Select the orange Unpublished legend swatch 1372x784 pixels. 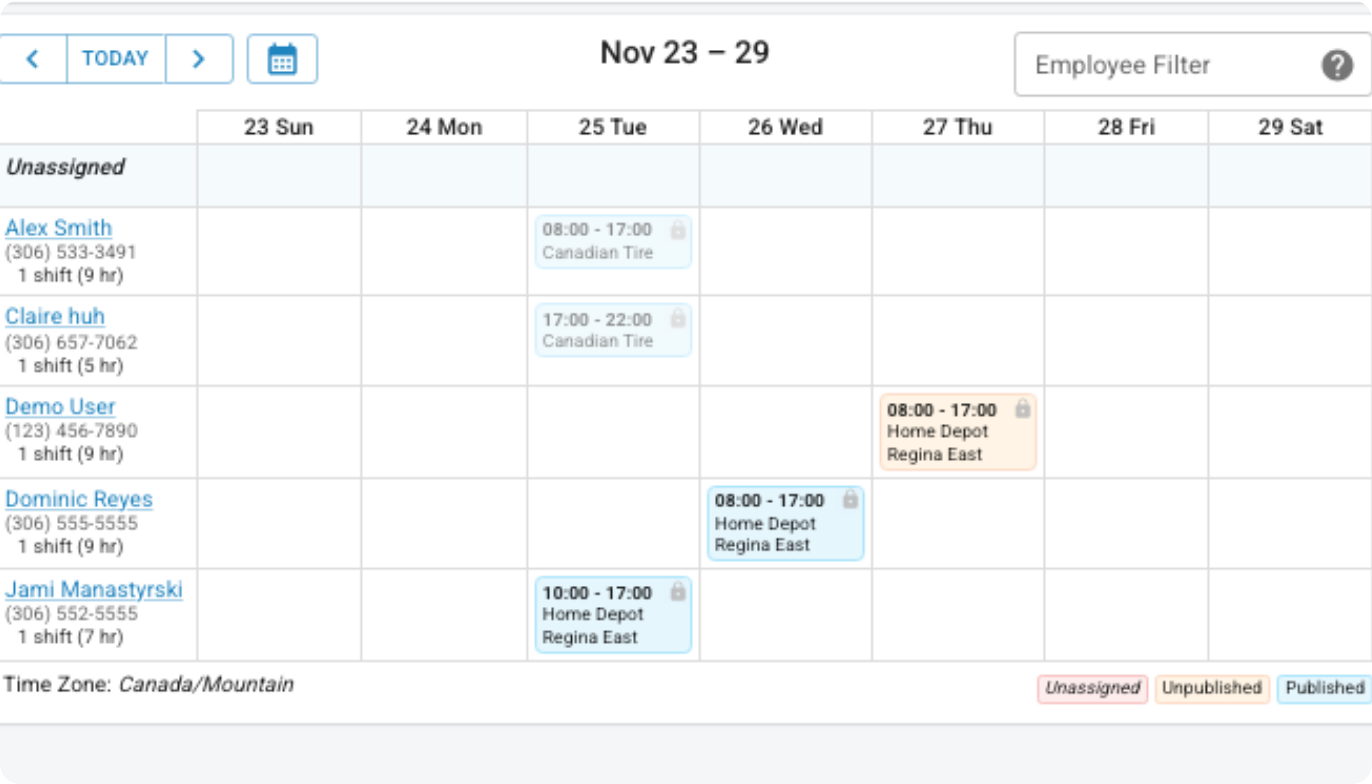(1211, 688)
